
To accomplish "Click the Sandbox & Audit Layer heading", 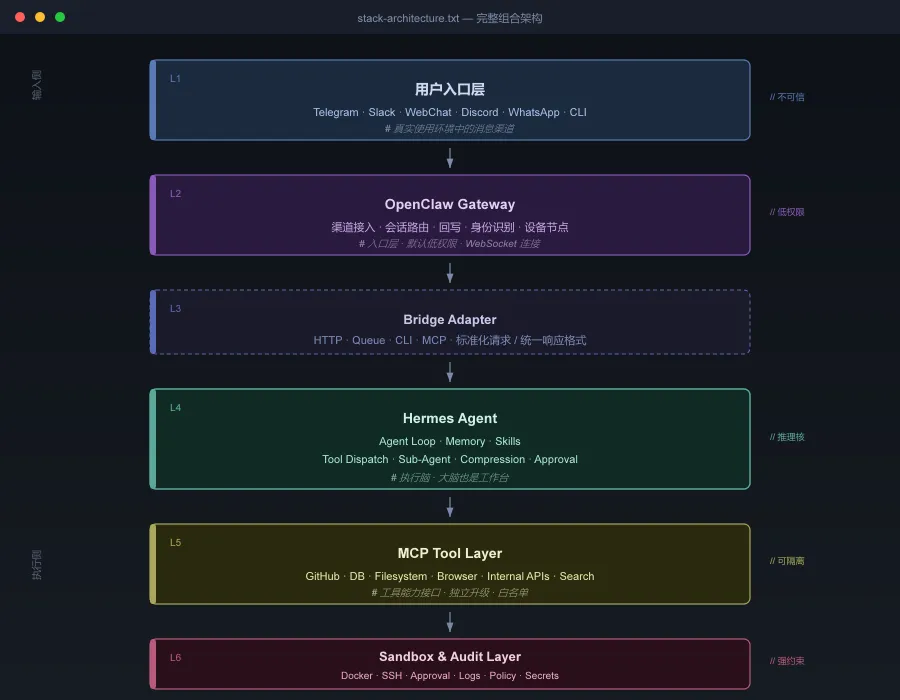I will click(450, 657).
